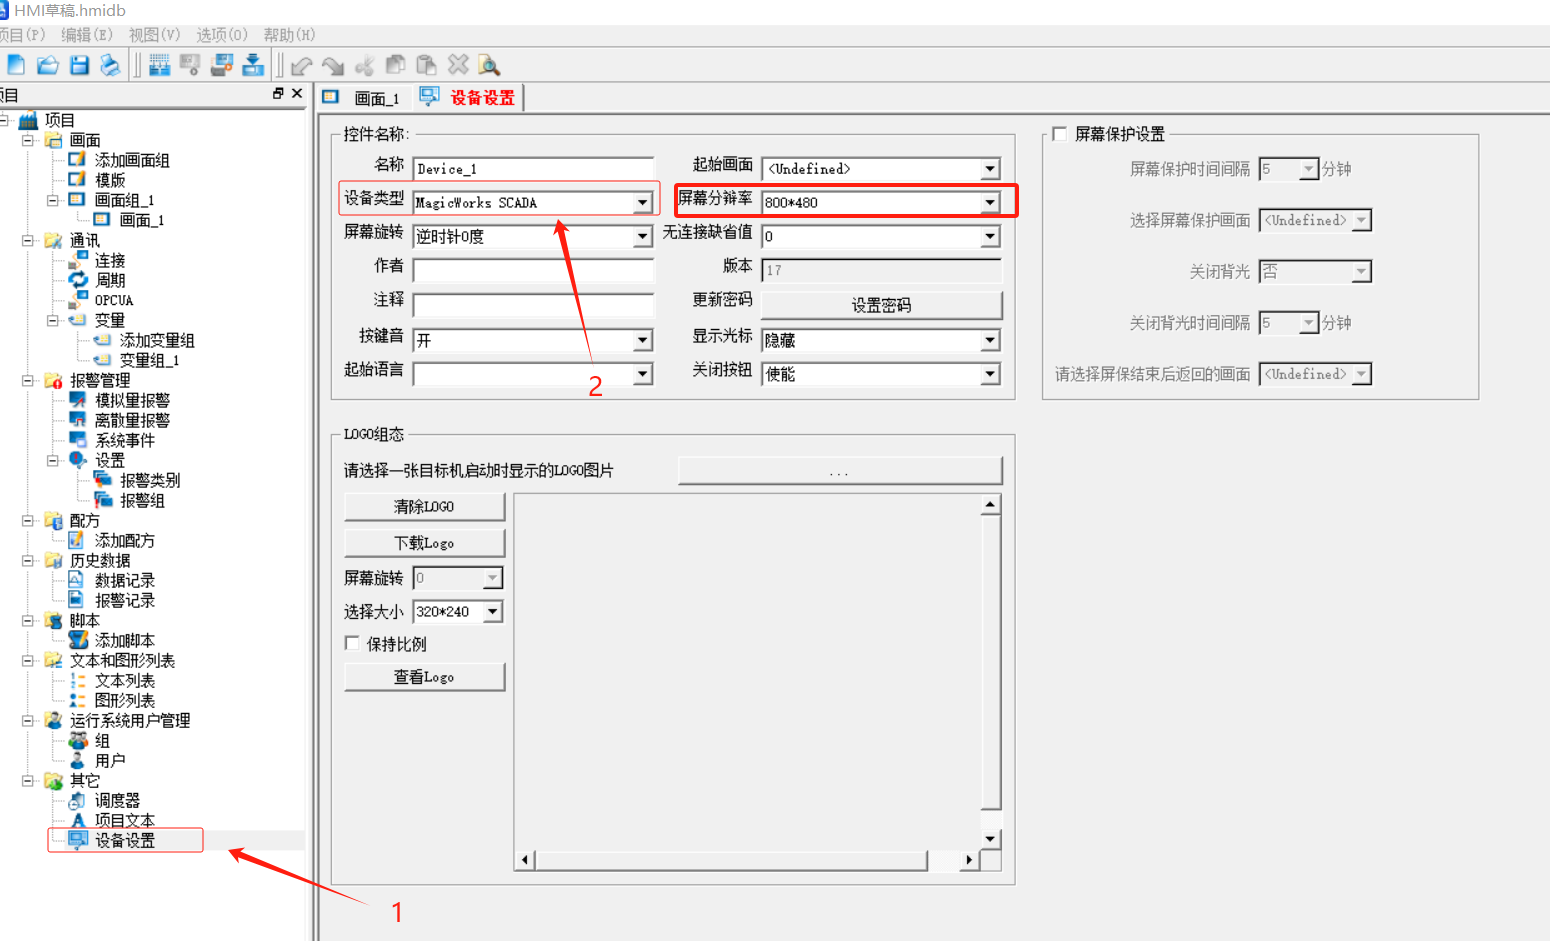Click the Find magnifier toolbar icon
The width and height of the screenshot is (1550, 941).
click(x=489, y=65)
